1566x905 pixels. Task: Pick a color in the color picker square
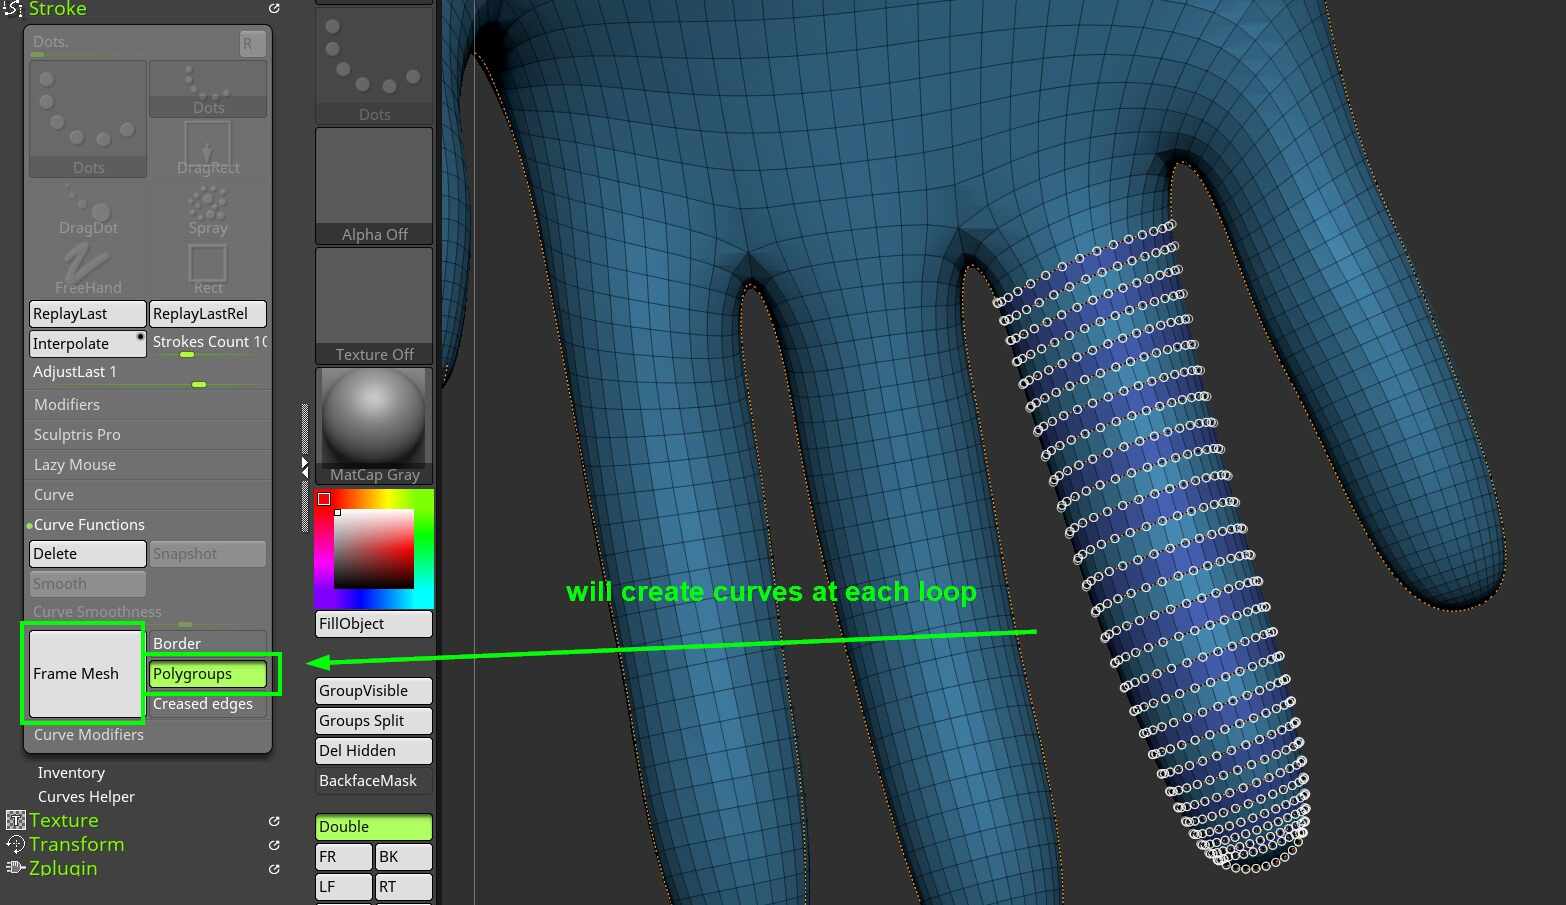[373, 548]
